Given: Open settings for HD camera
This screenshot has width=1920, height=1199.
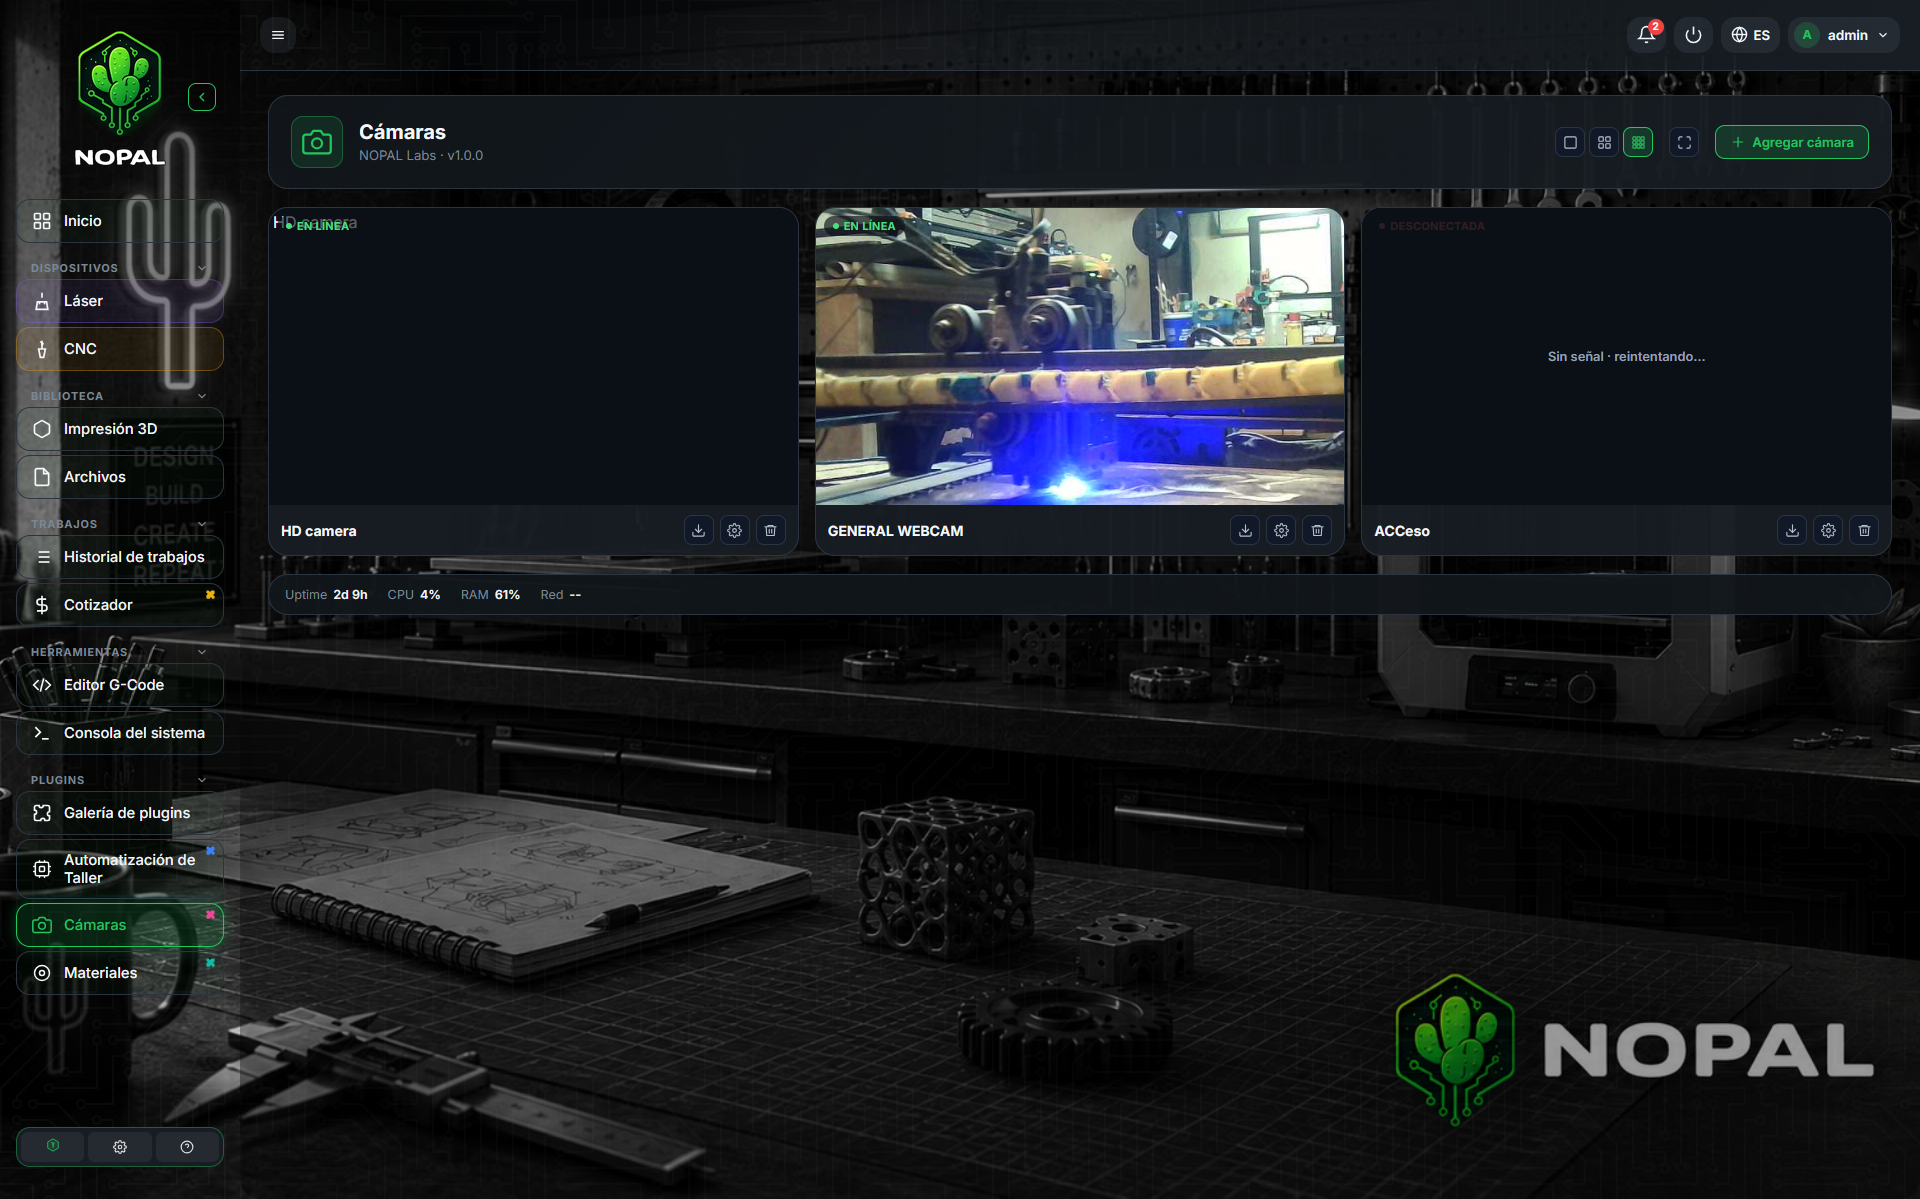Looking at the screenshot, I should tap(734, 530).
